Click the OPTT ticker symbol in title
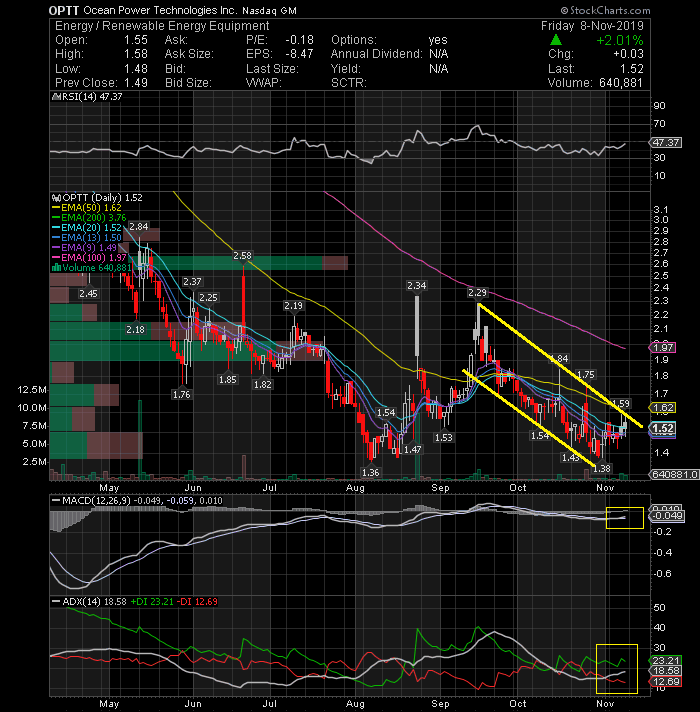Viewport: 700px width, 712px height. point(64,10)
